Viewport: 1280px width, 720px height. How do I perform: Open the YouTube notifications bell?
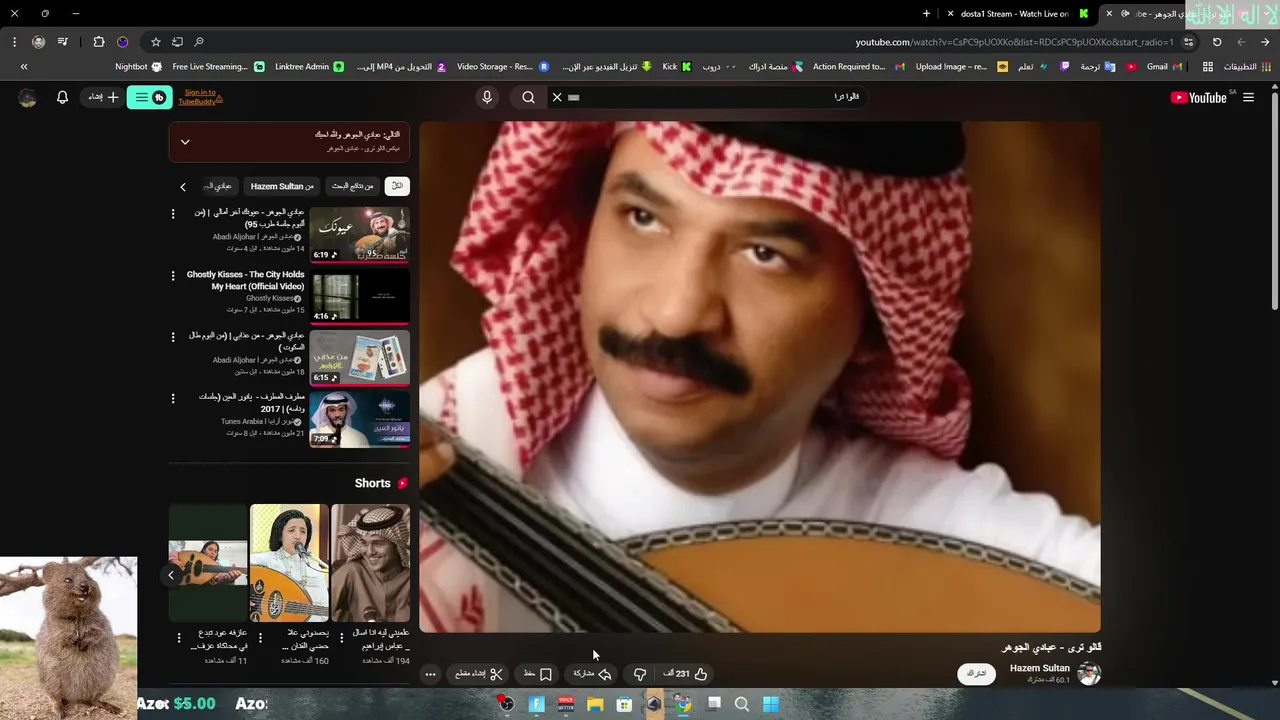click(x=62, y=97)
